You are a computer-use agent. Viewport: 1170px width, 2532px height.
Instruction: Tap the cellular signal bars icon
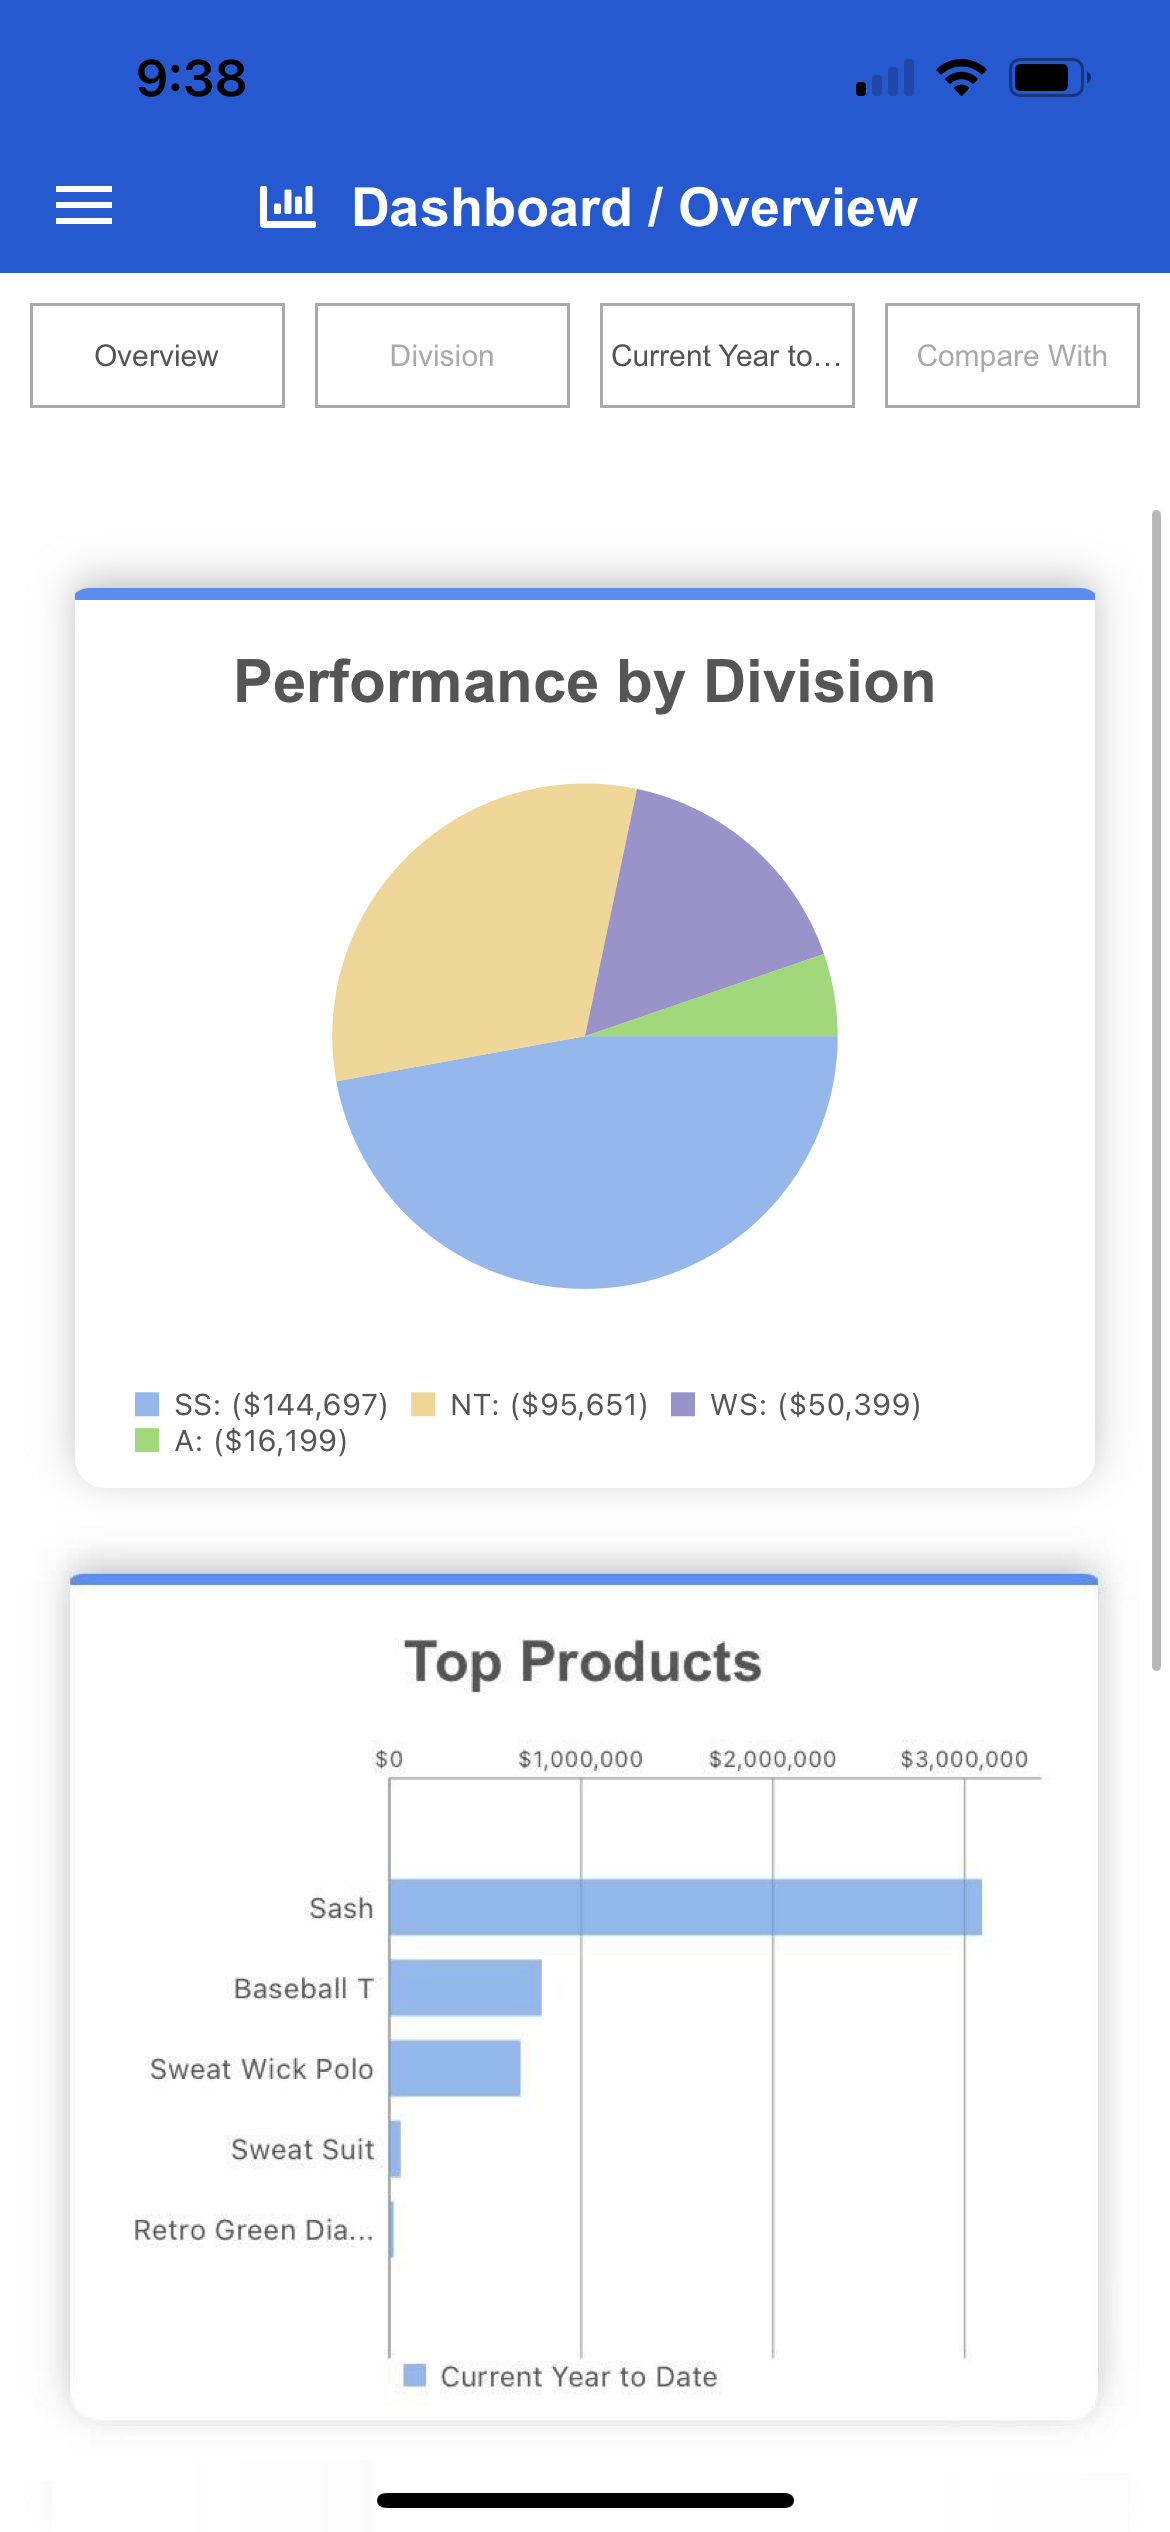pos(885,78)
